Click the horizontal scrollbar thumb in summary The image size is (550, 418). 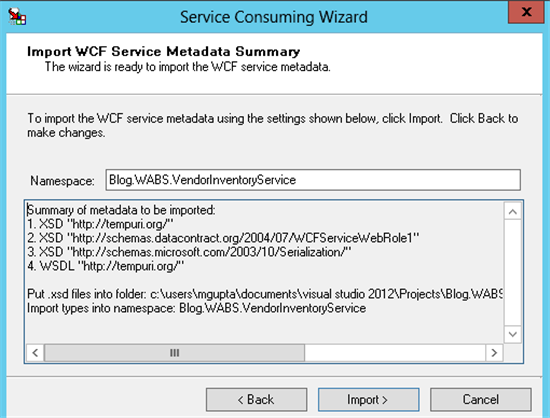[174, 352]
